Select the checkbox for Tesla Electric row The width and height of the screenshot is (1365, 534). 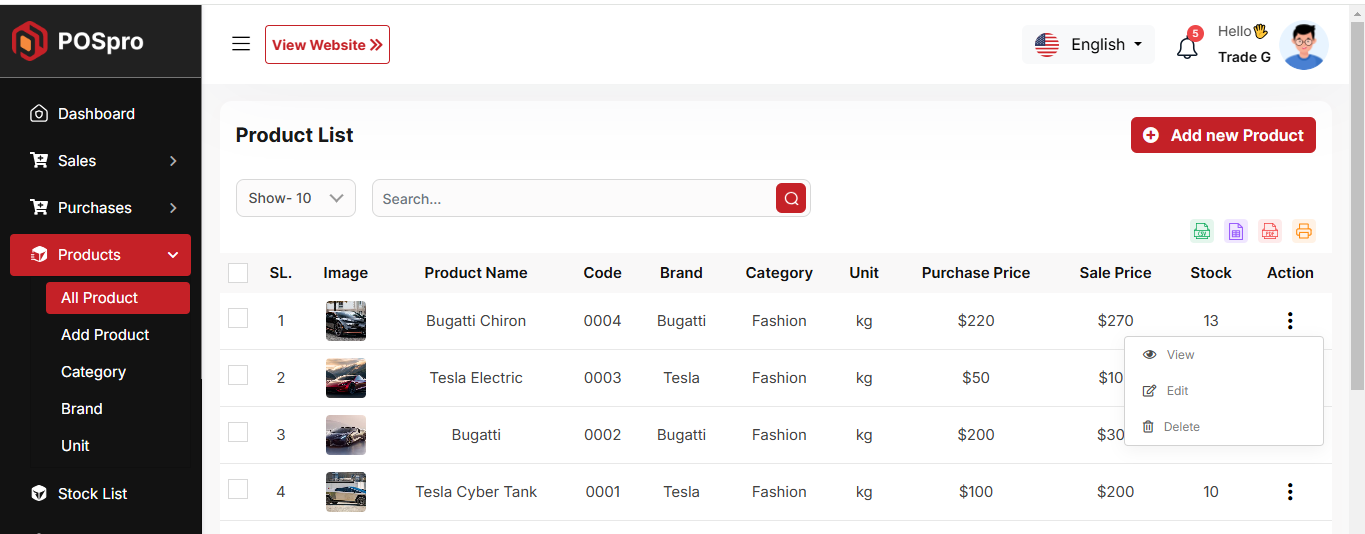click(x=238, y=375)
